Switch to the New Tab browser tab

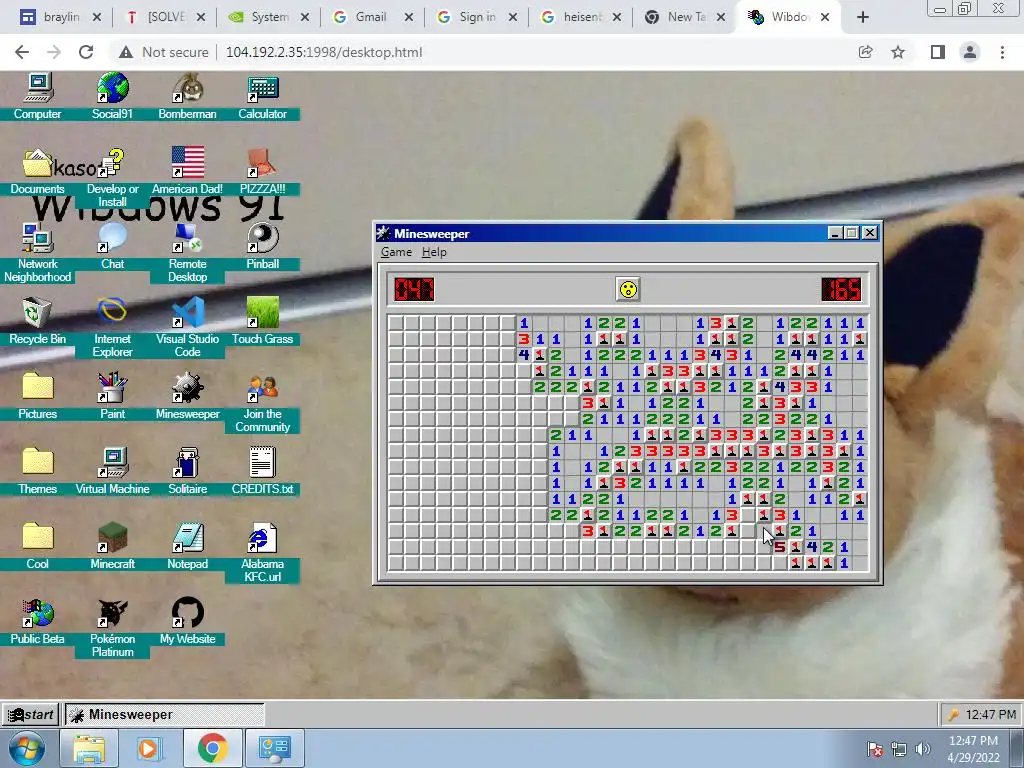(x=684, y=17)
